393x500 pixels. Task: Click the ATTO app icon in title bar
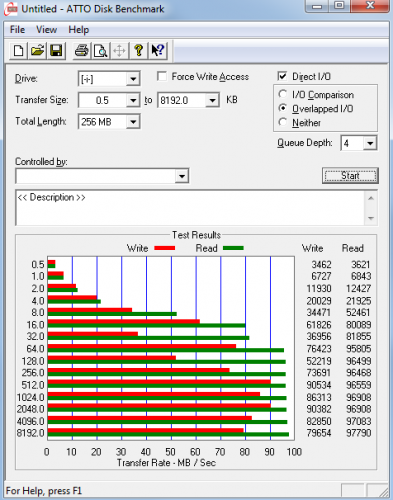pos(11,9)
